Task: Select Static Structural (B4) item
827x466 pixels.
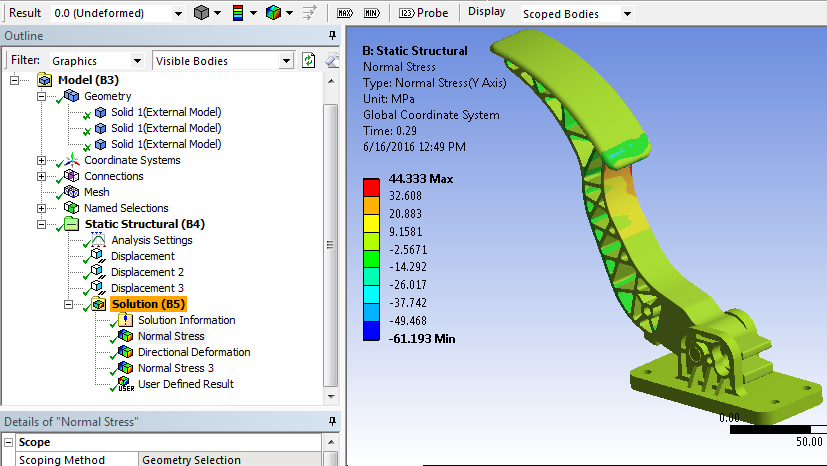Action: 145,225
